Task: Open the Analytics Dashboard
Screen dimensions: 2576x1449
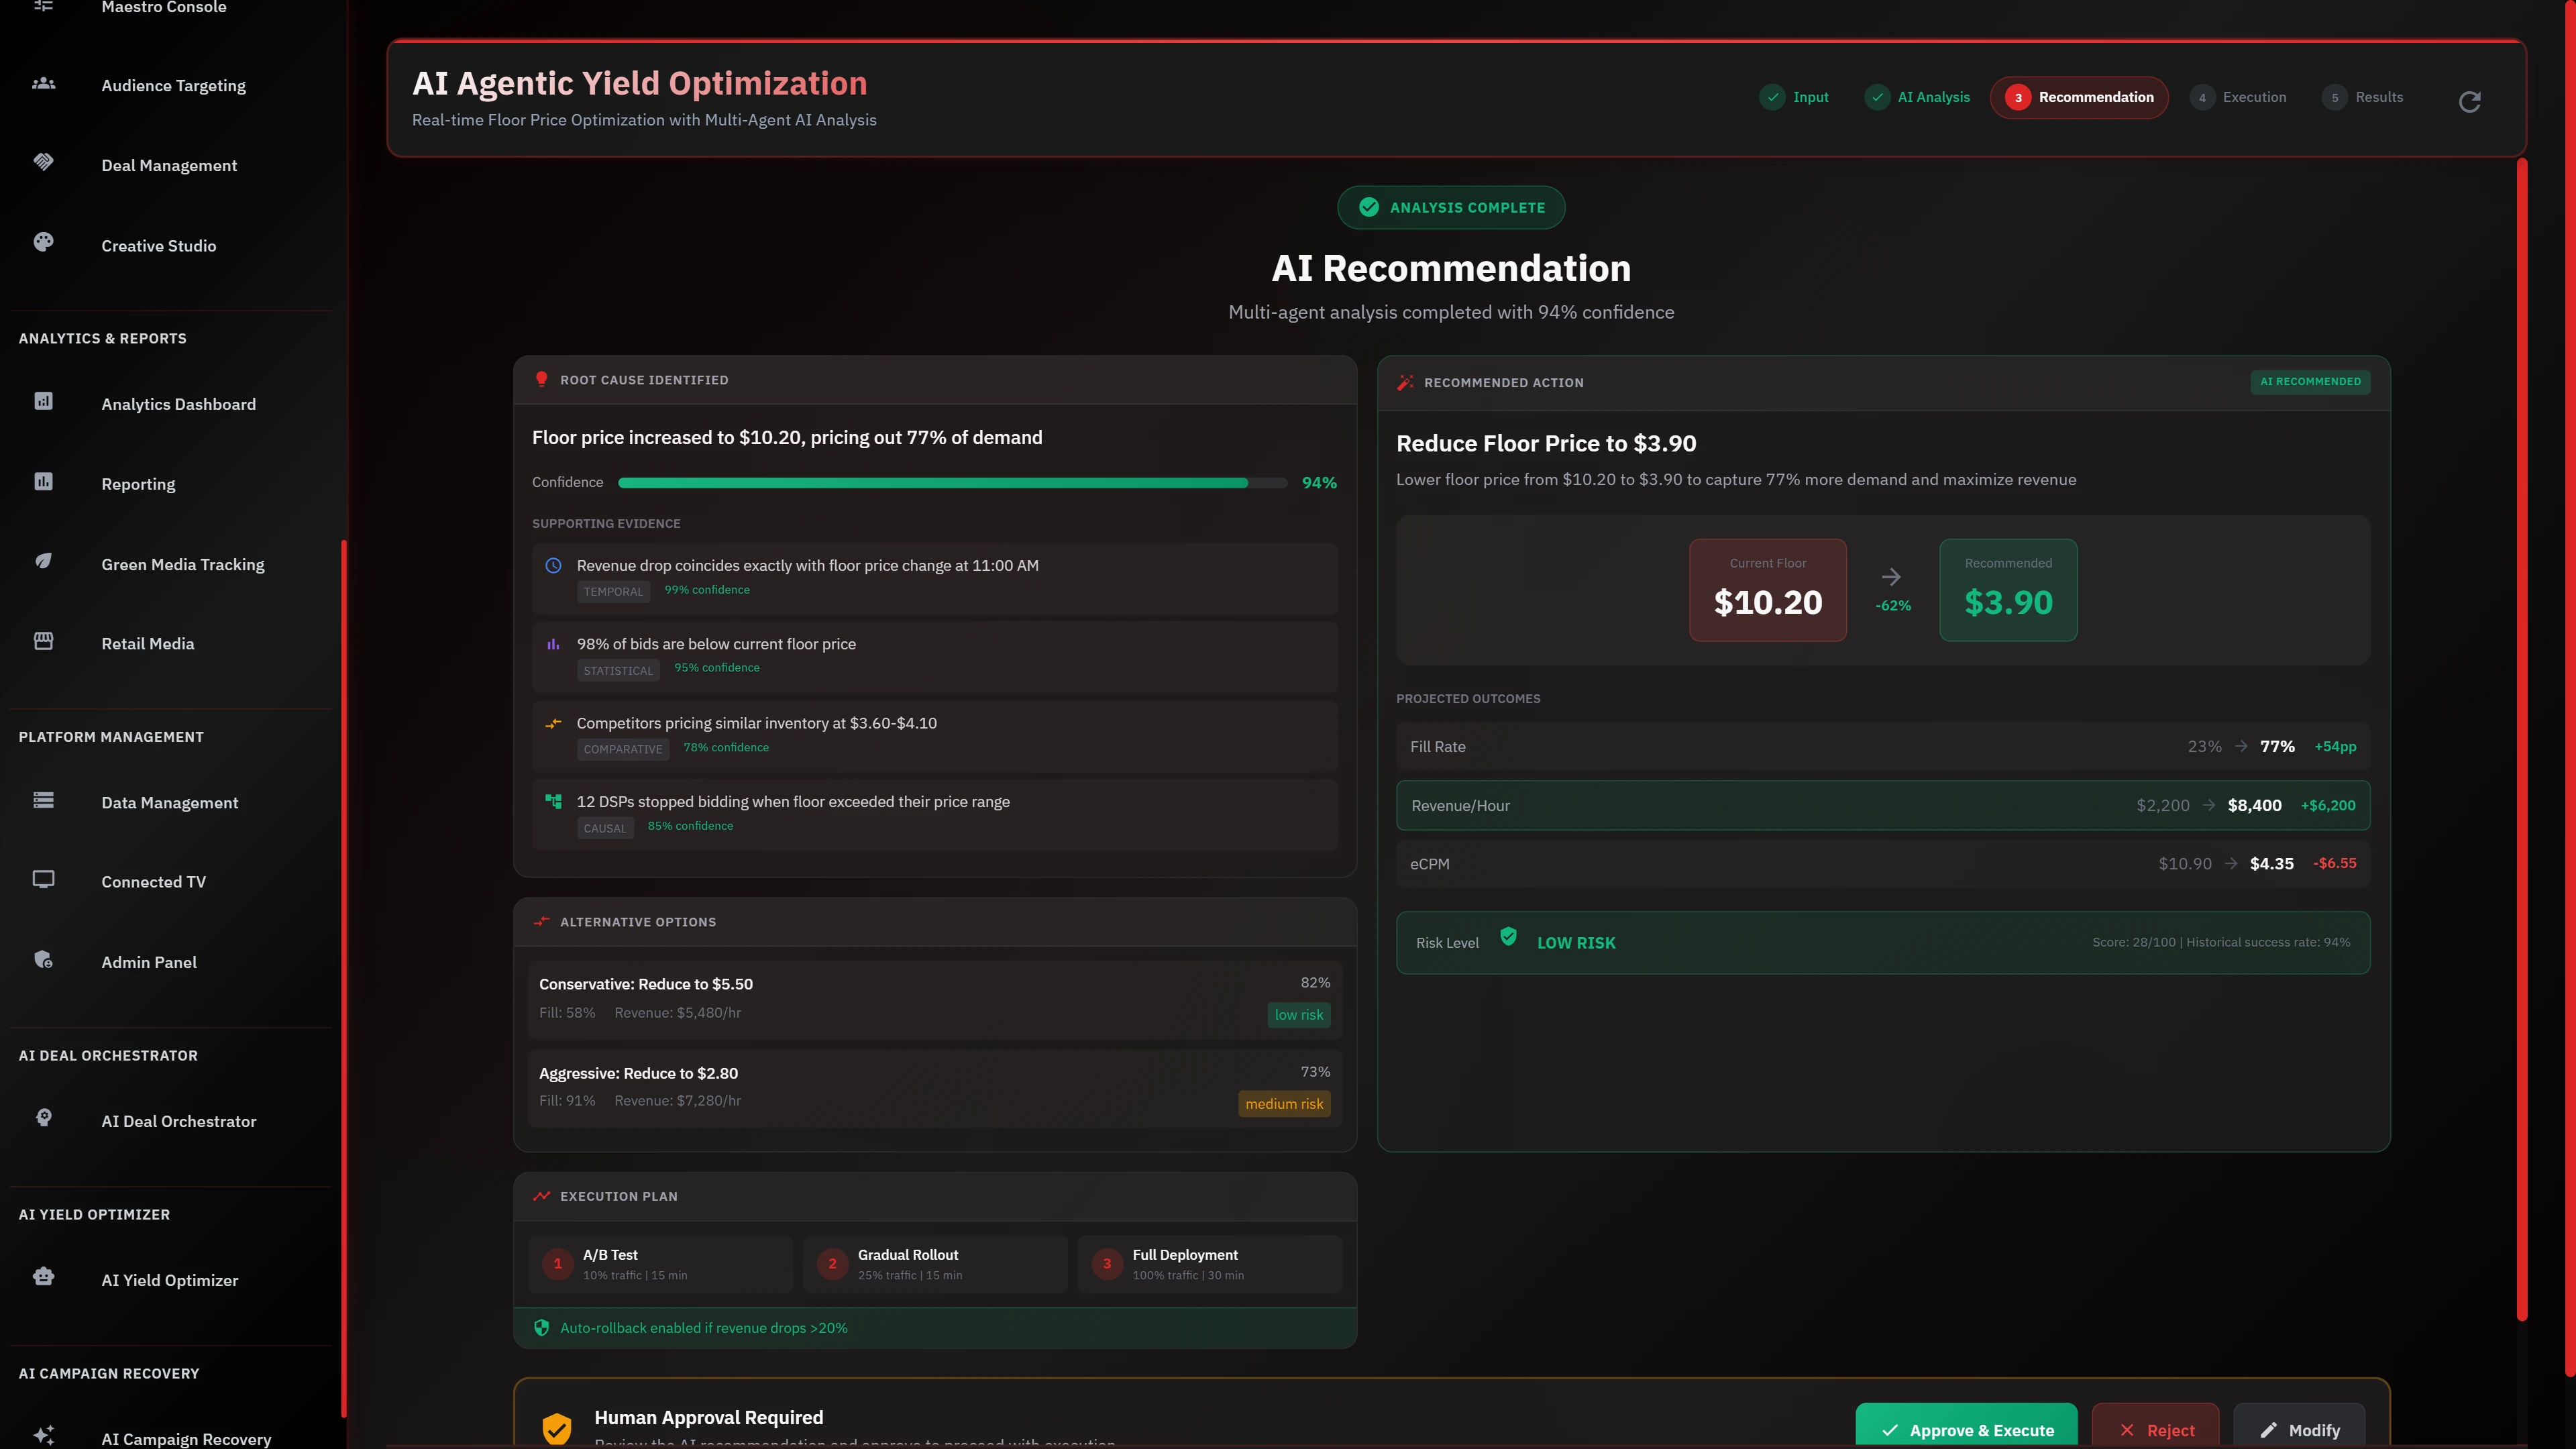Action: click(178, 404)
